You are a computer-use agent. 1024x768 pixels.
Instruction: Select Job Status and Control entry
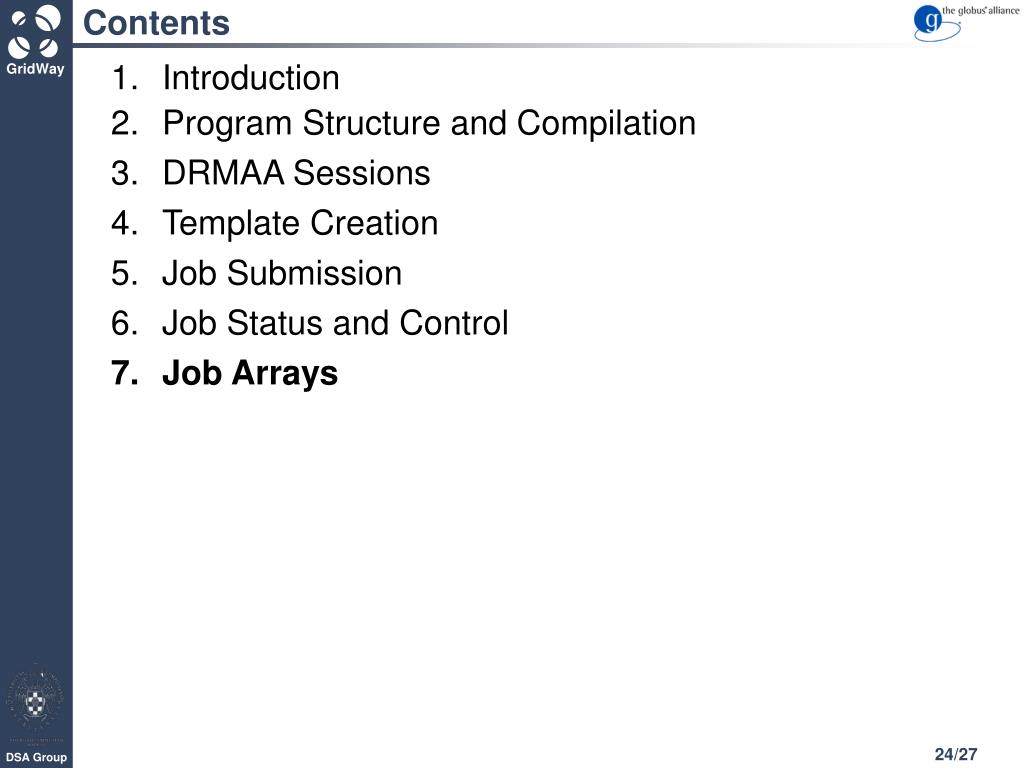tap(335, 323)
